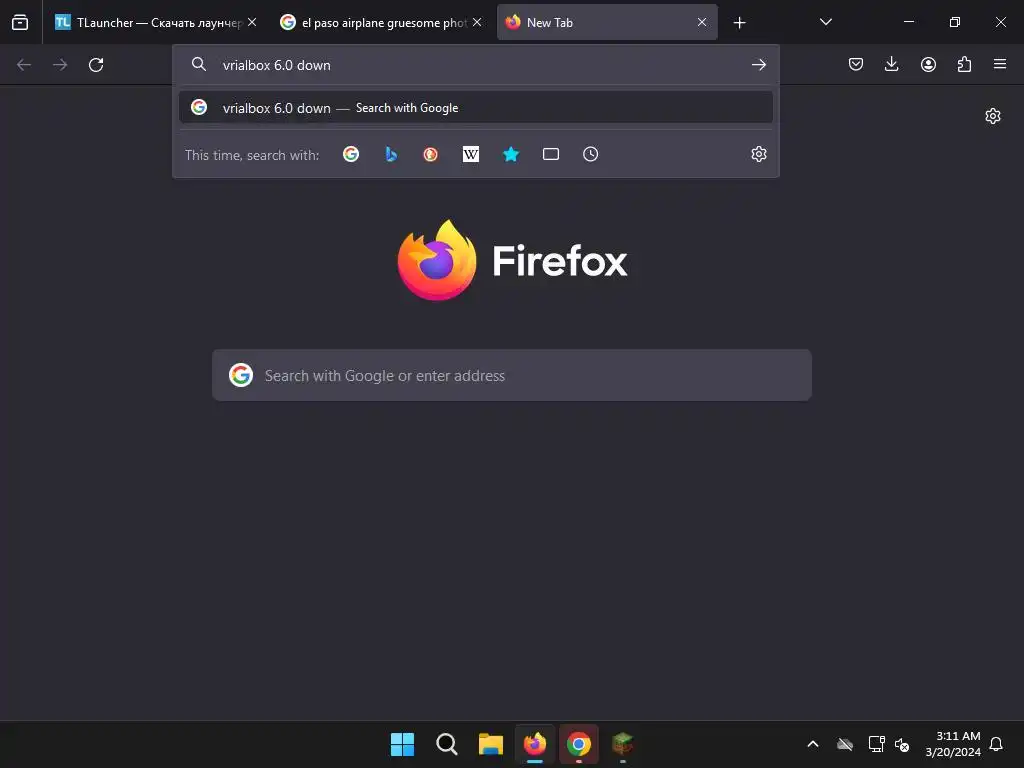Image resolution: width=1024 pixels, height=768 pixels.
Task: Expand the list all tabs chevron
Action: tap(825, 22)
